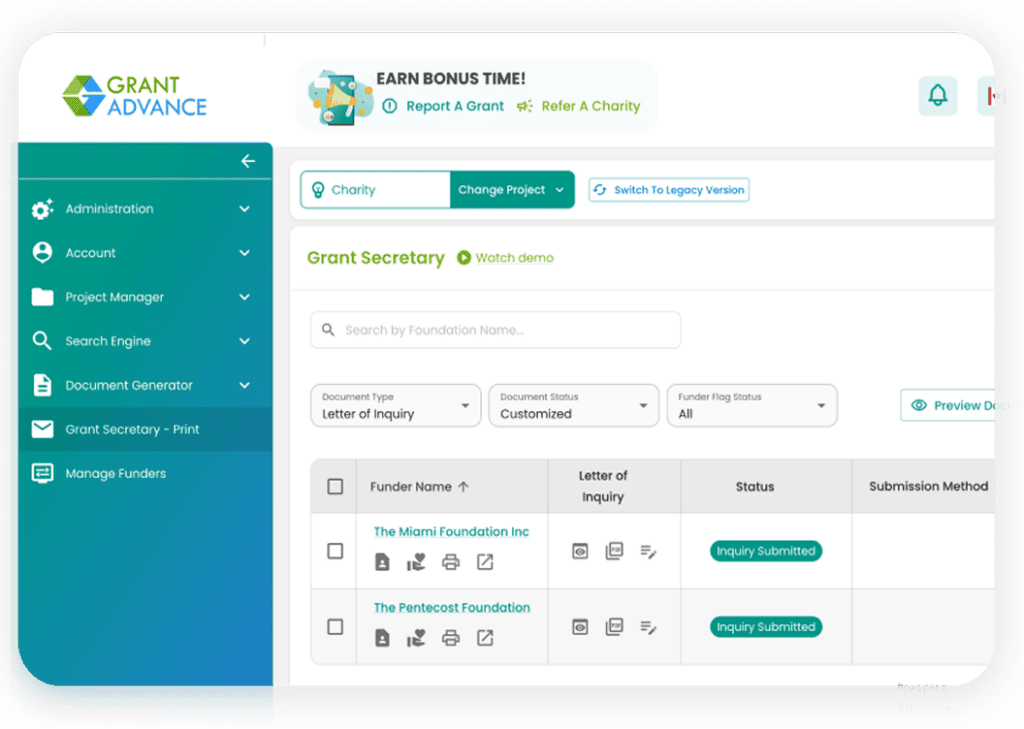Click the Grant Advance logo
1024x729 pixels.
(135, 95)
